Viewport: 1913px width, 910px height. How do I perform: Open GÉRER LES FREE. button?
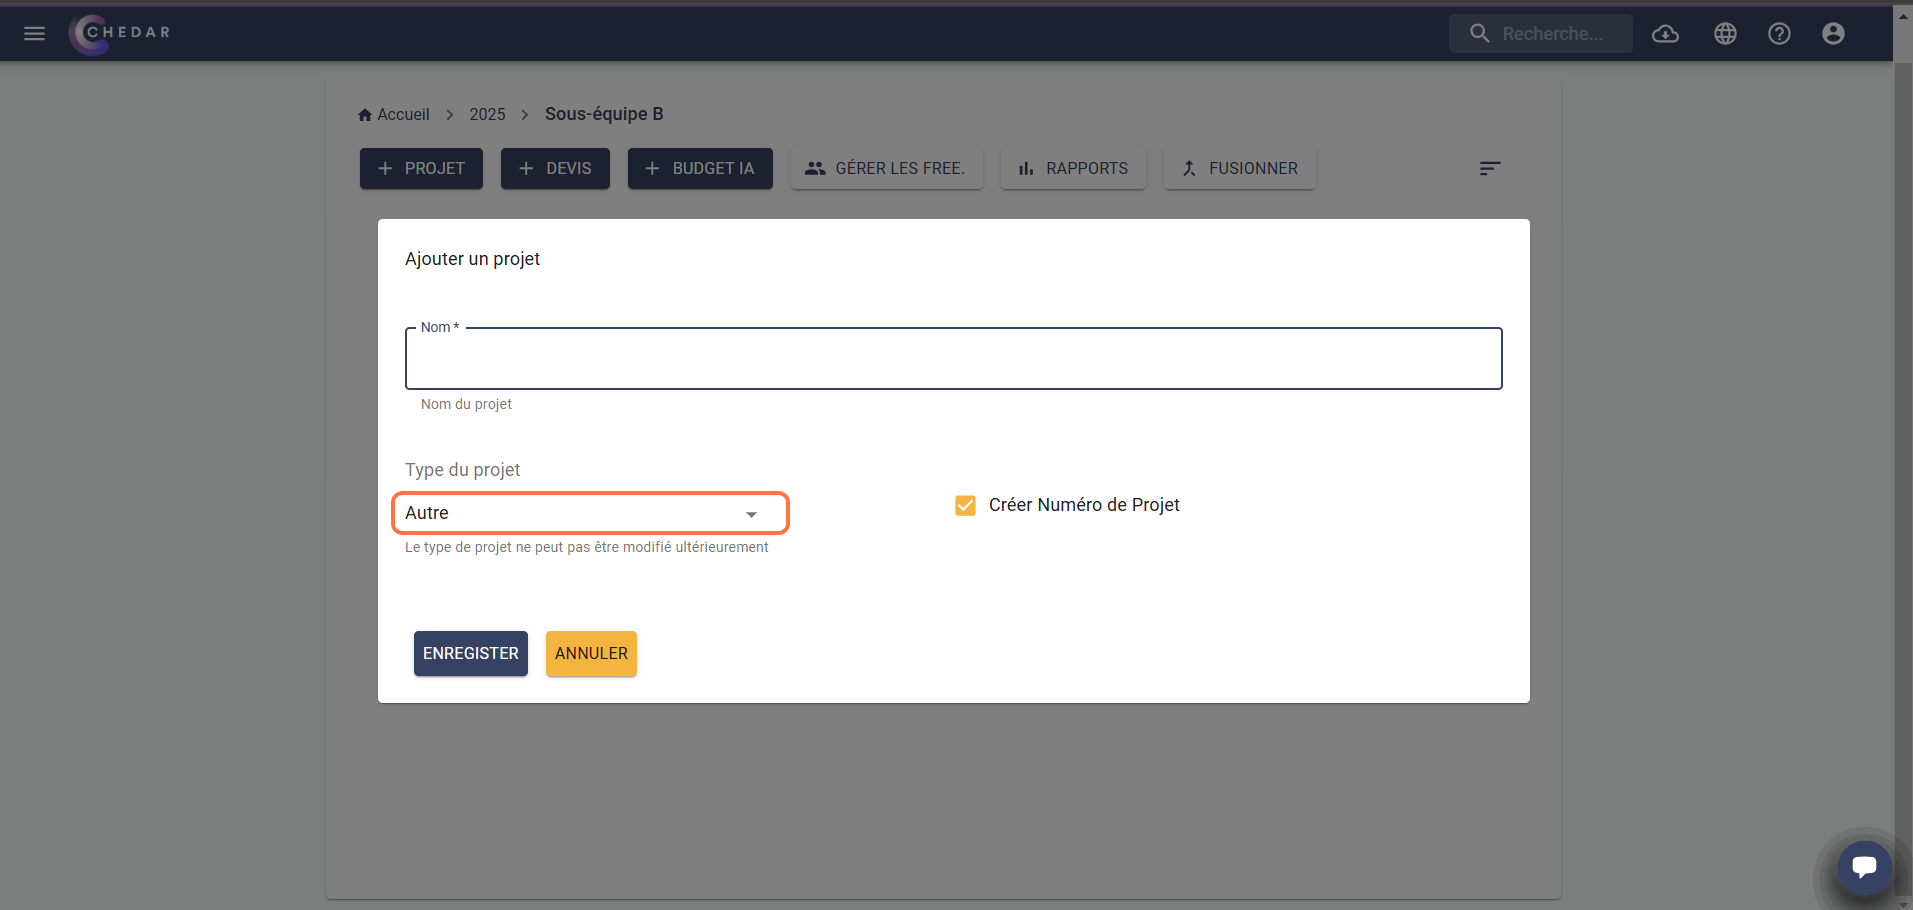pos(886,168)
